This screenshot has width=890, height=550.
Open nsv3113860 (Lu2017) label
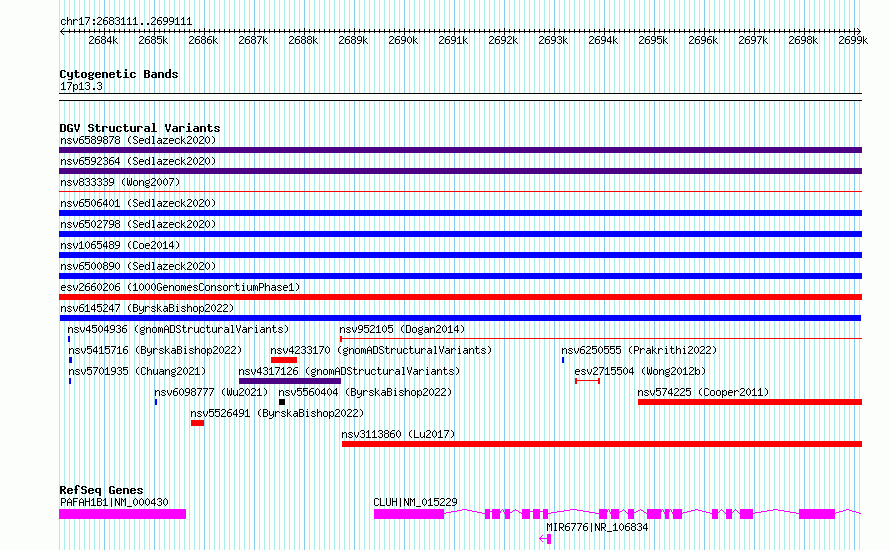398,434
